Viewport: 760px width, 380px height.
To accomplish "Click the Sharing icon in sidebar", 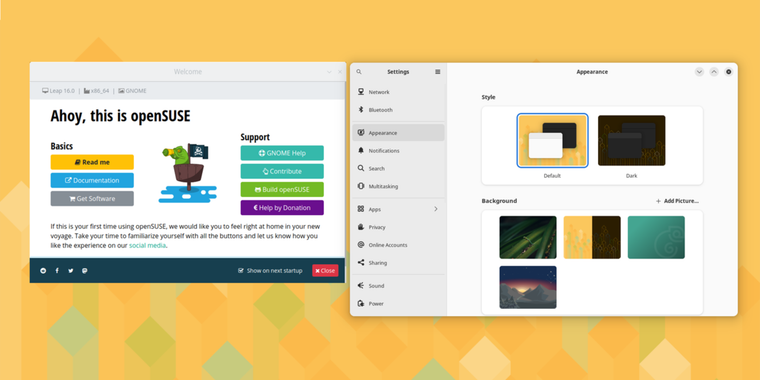I will tap(361, 263).
